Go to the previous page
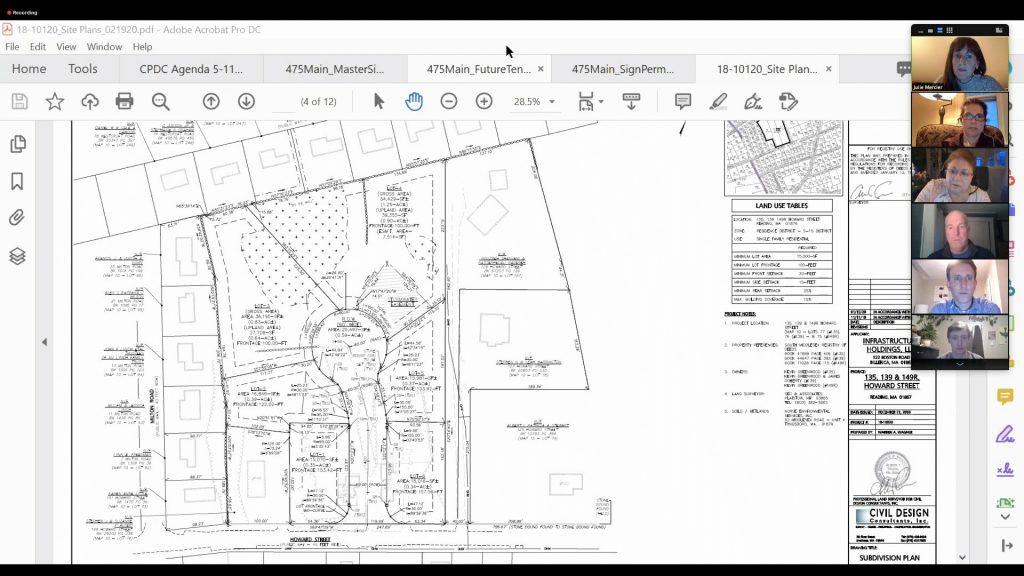The image size is (1024, 576). tap(211, 101)
